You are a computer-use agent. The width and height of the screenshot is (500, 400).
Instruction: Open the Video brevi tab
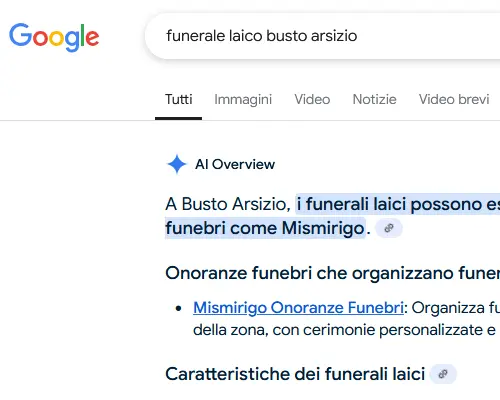(454, 99)
